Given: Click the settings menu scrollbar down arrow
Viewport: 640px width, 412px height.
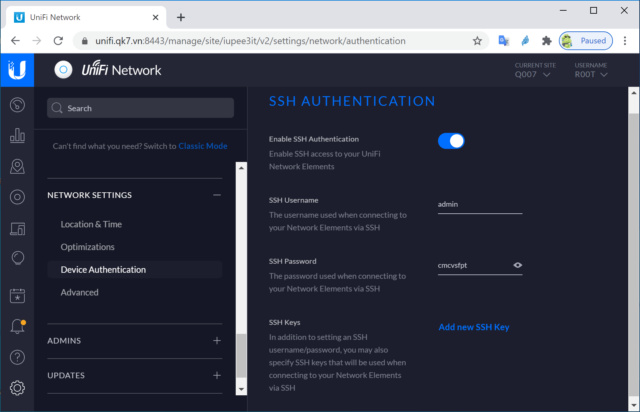Looking at the screenshot, I should (241, 389).
